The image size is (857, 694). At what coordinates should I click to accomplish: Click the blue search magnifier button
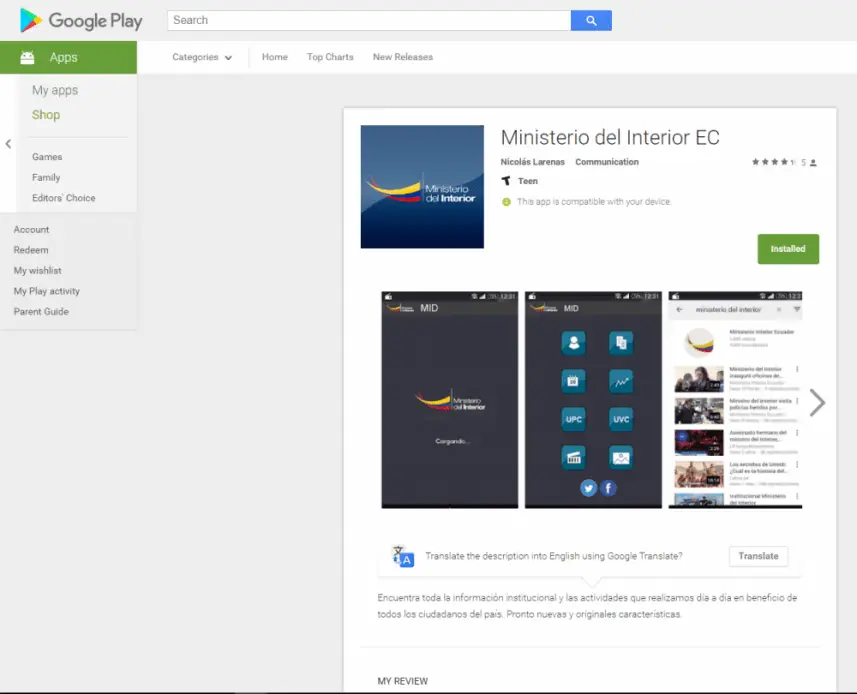click(x=591, y=20)
